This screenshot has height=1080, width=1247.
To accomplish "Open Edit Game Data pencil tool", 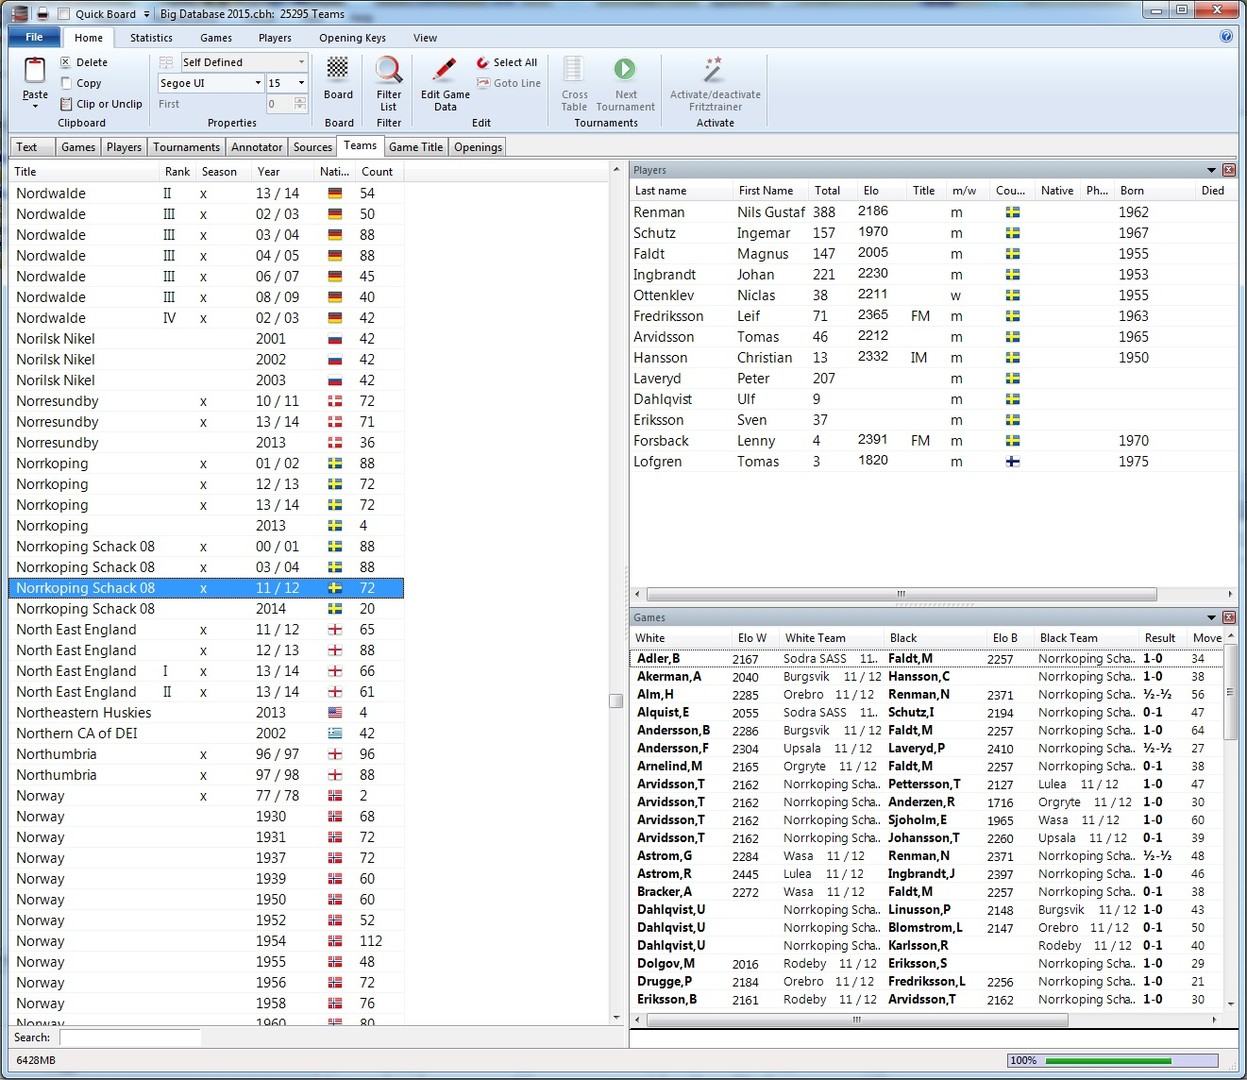I will 445,70.
